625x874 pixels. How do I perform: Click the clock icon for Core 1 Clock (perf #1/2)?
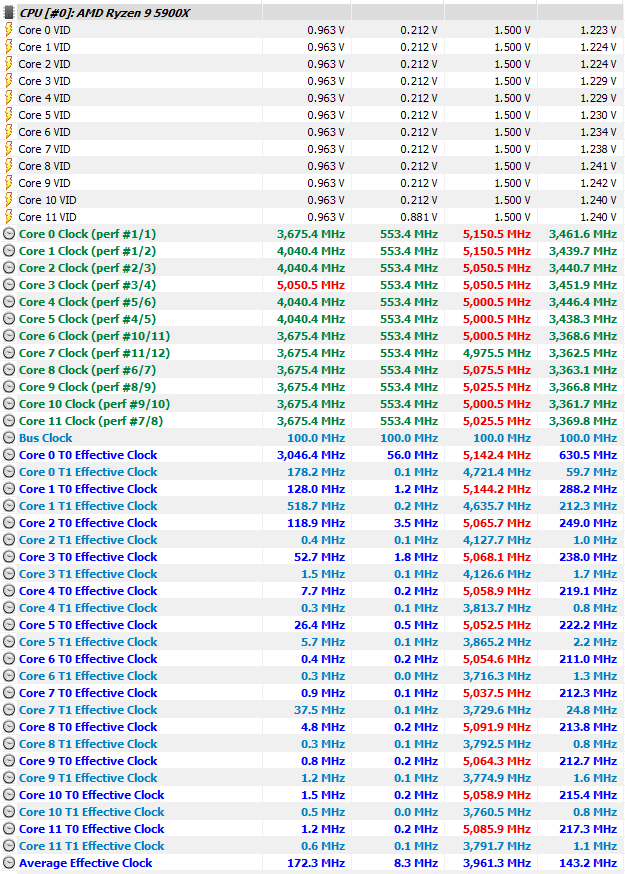(x=9, y=251)
